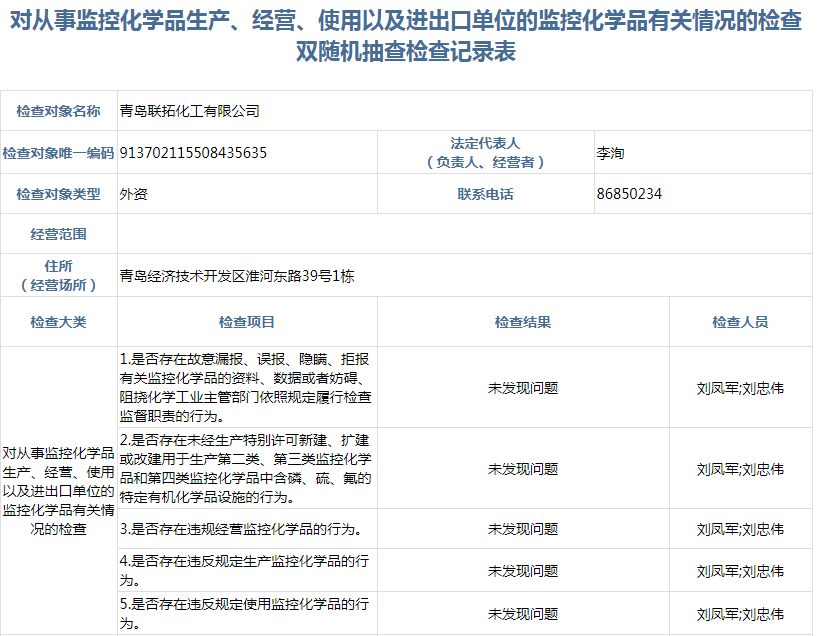Click the 检查大类 column header
The height and width of the screenshot is (636, 836).
pos(59,322)
